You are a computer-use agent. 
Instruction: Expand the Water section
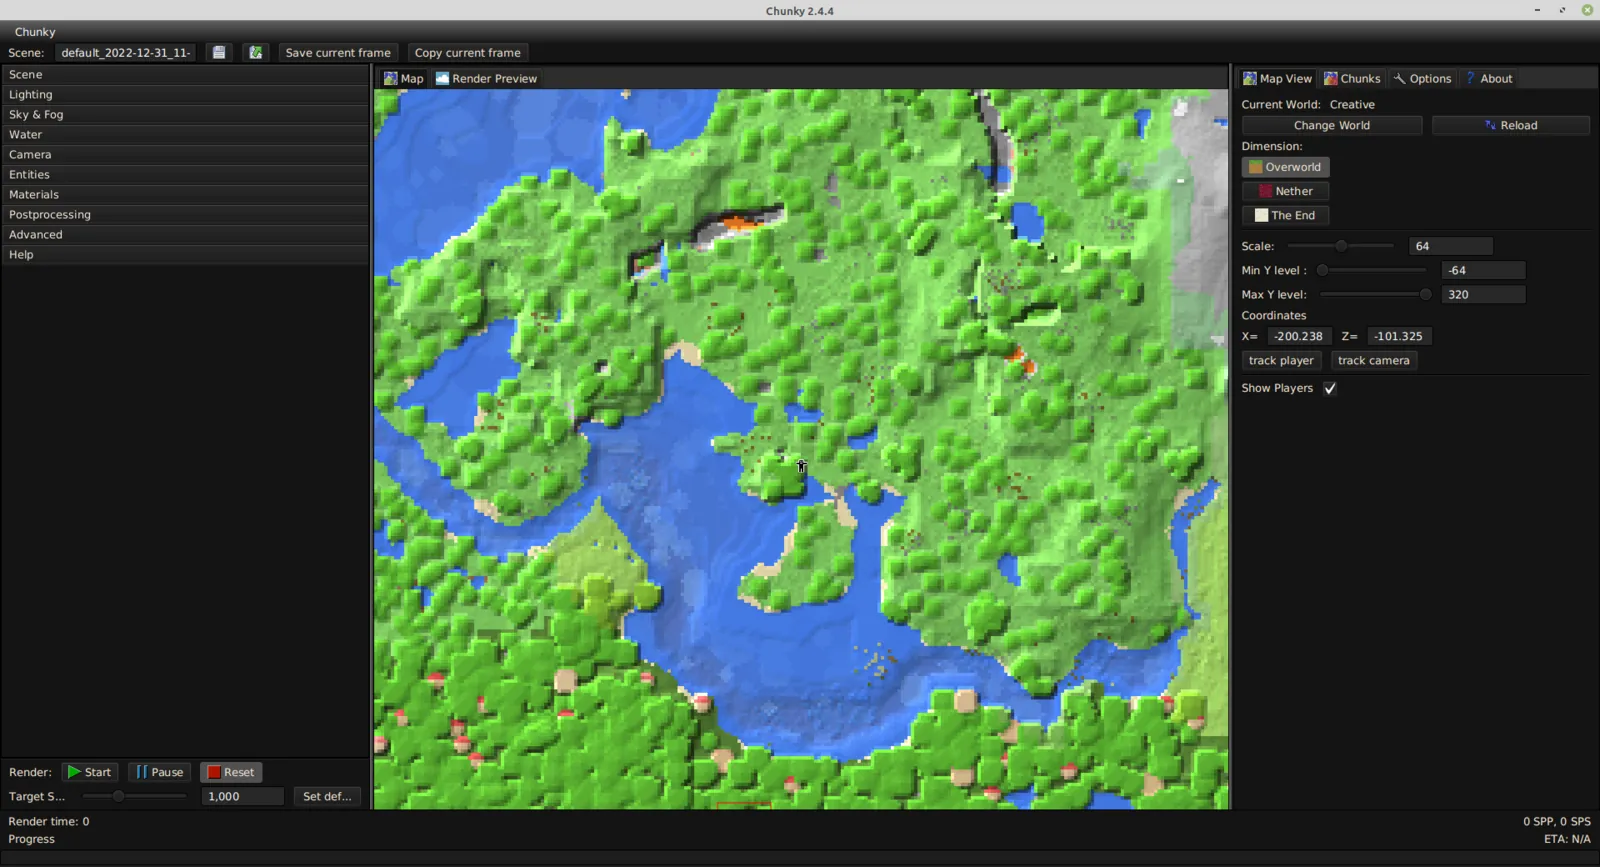click(185, 135)
